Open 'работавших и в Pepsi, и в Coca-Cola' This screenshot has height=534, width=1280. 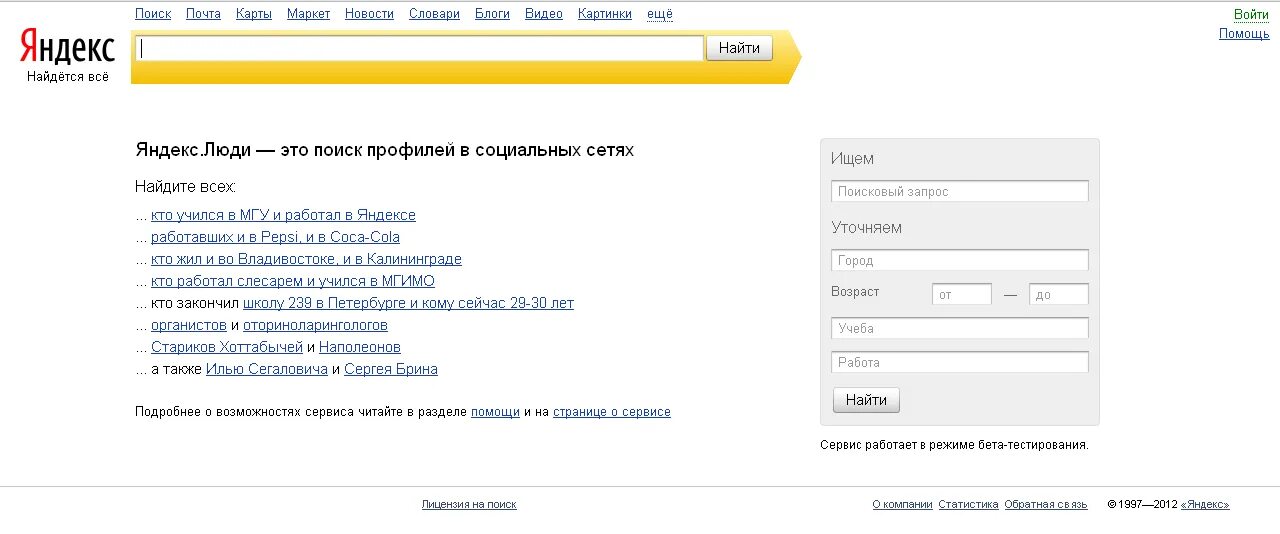pyautogui.click(x=275, y=237)
